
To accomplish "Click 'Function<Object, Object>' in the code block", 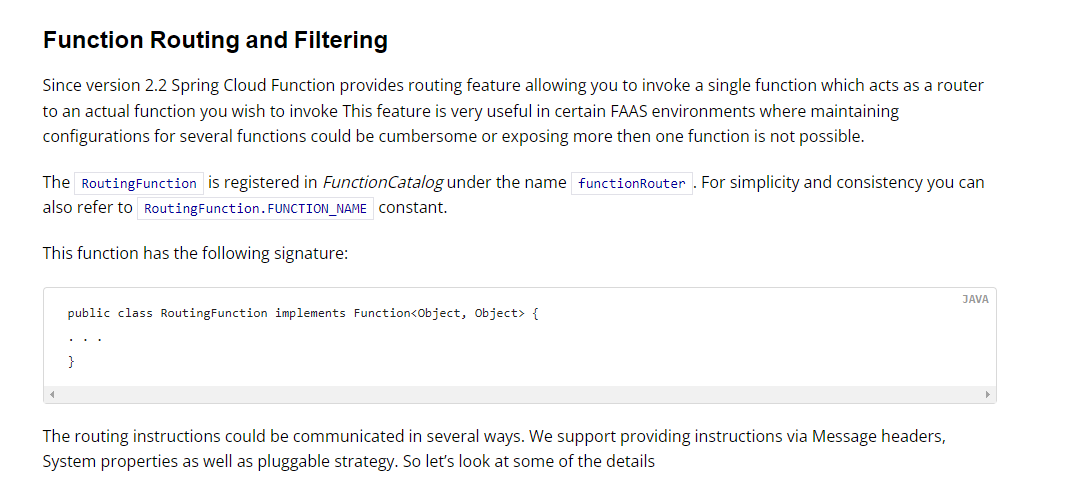I will click(x=438, y=313).
